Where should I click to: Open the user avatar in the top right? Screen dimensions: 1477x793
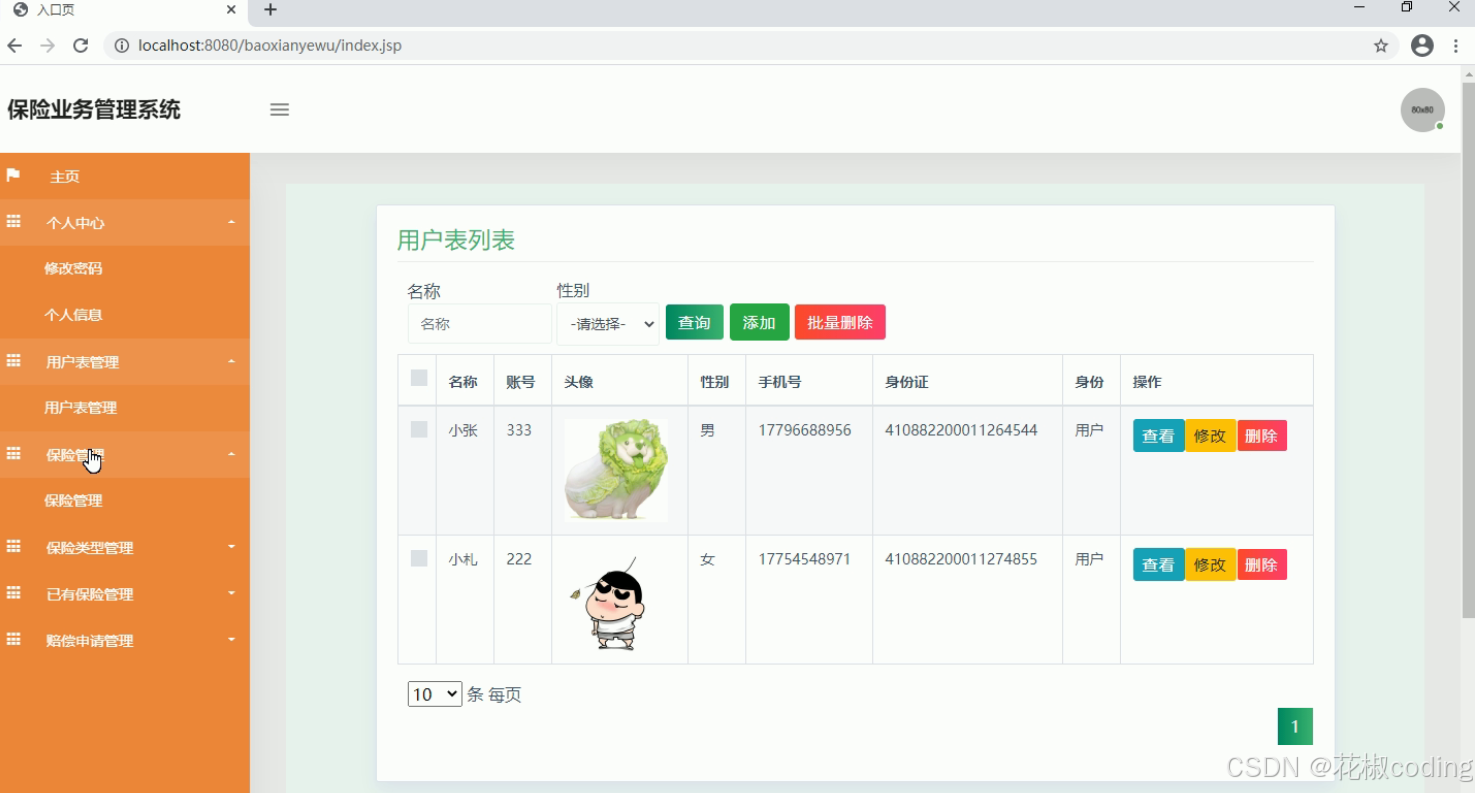pyautogui.click(x=1422, y=110)
